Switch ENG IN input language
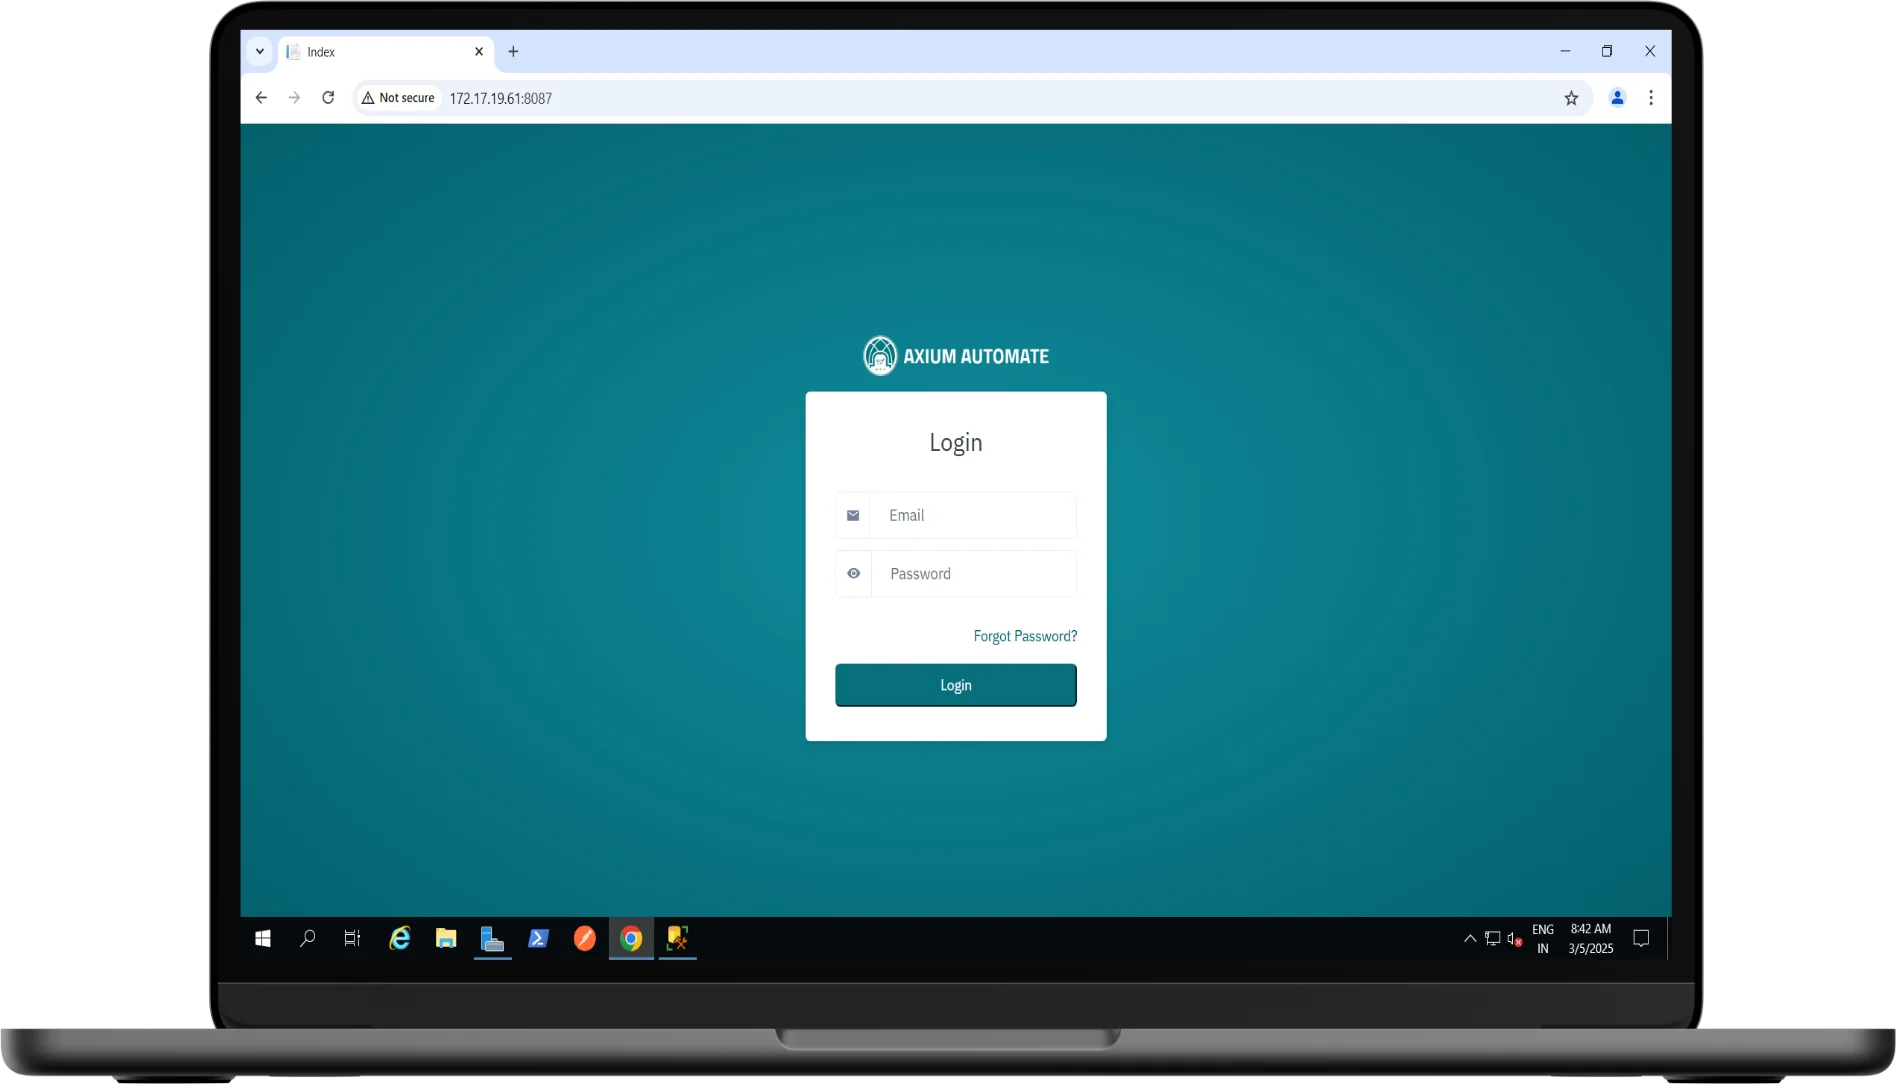This screenshot has width=1896, height=1084. point(1543,939)
